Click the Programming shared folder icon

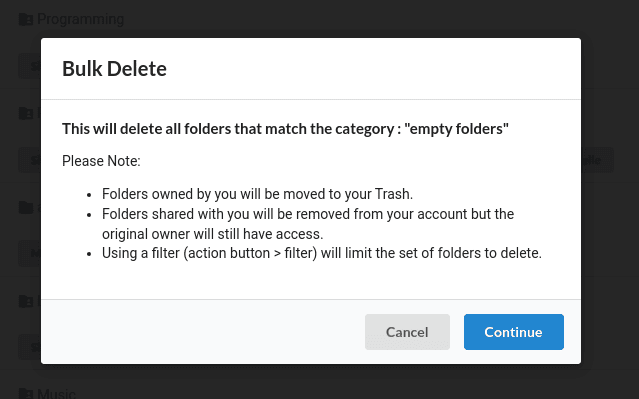(26, 19)
